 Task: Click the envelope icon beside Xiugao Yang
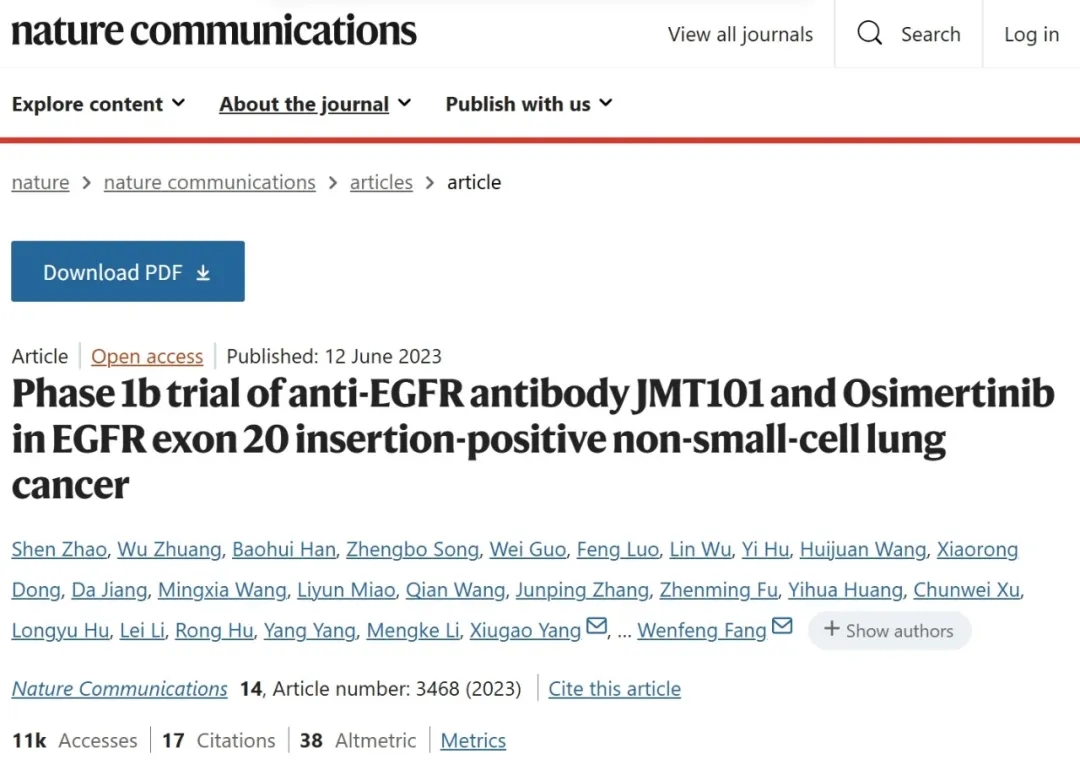pos(596,627)
